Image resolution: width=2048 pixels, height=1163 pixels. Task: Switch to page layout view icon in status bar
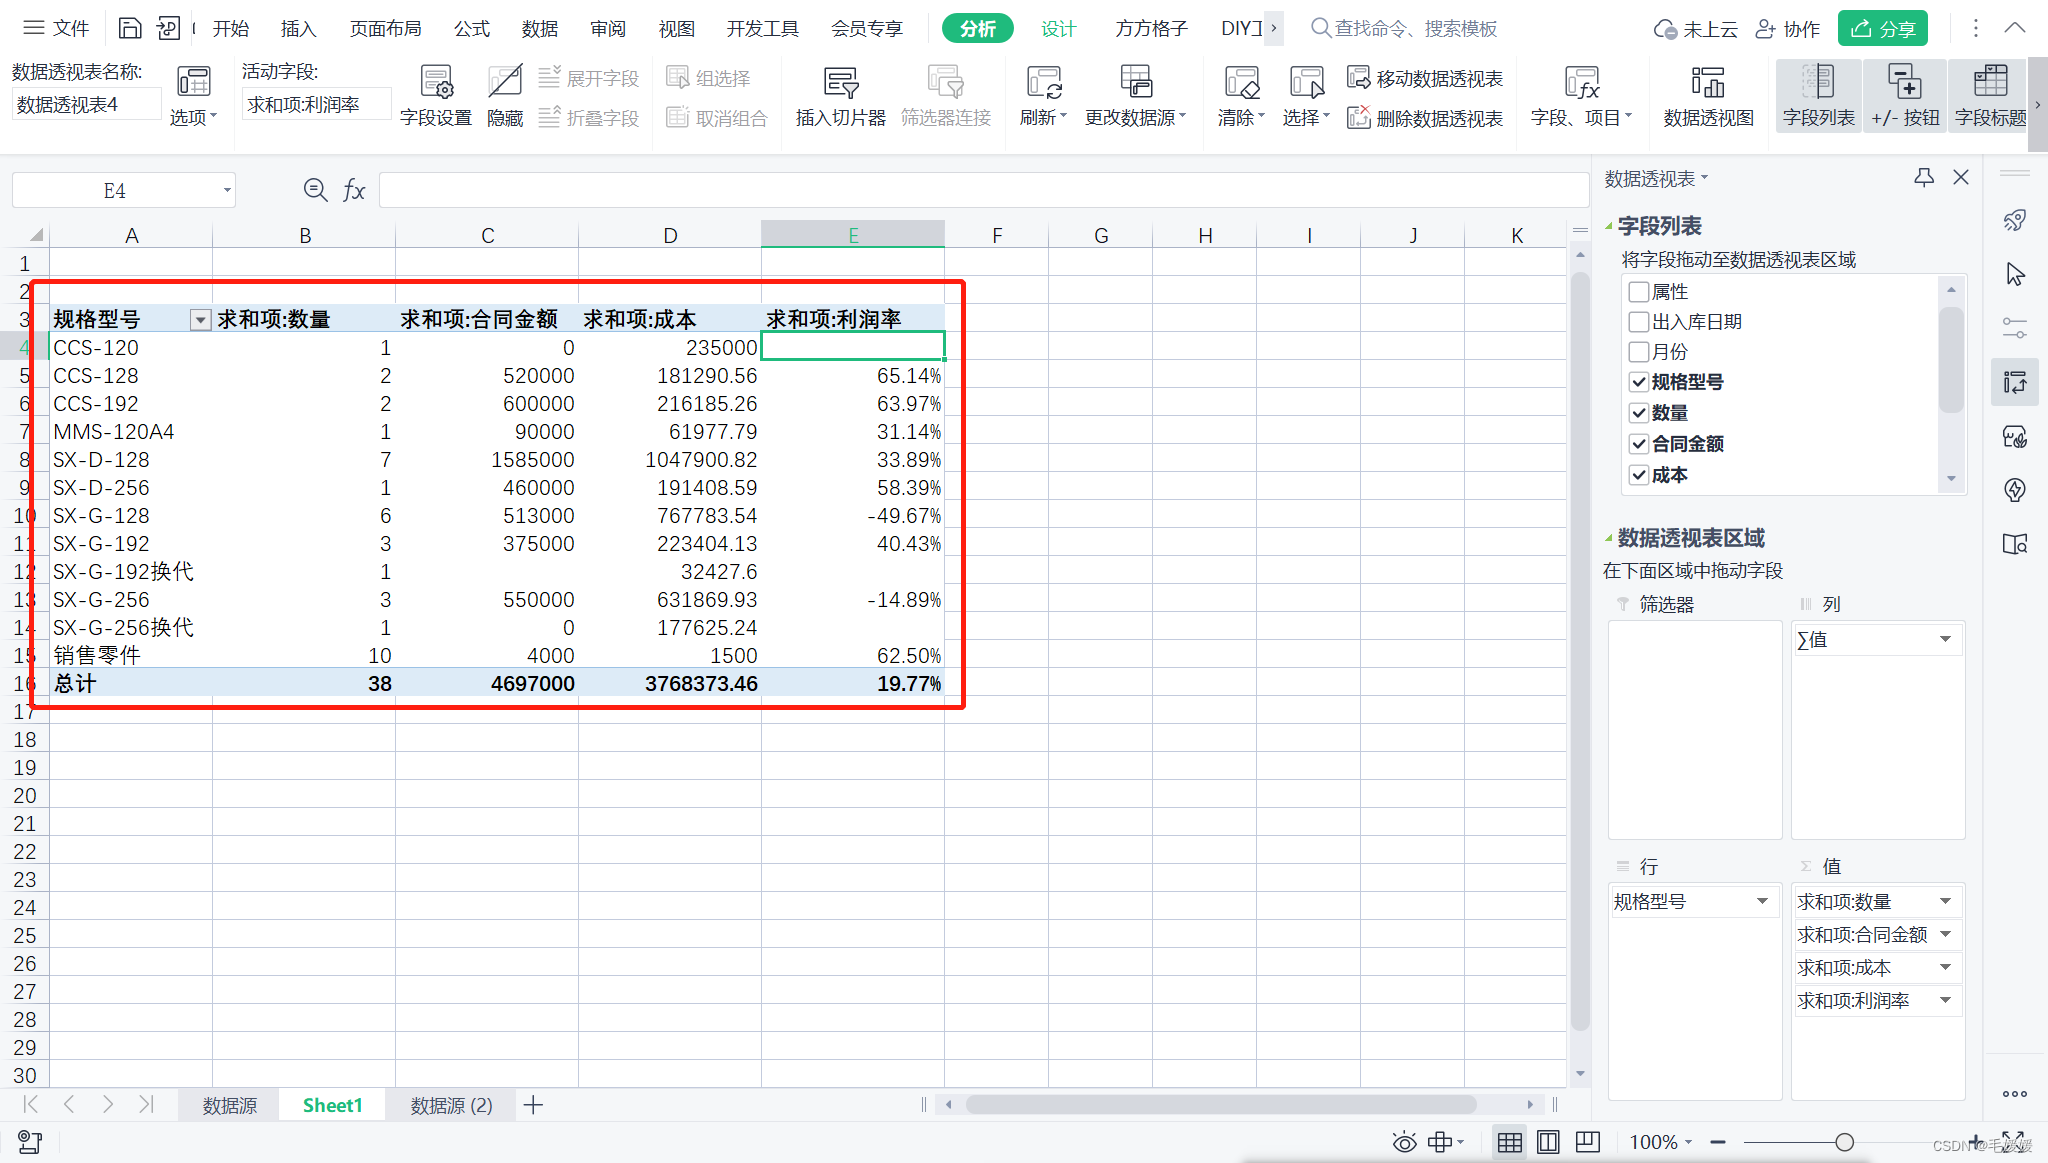click(1548, 1142)
